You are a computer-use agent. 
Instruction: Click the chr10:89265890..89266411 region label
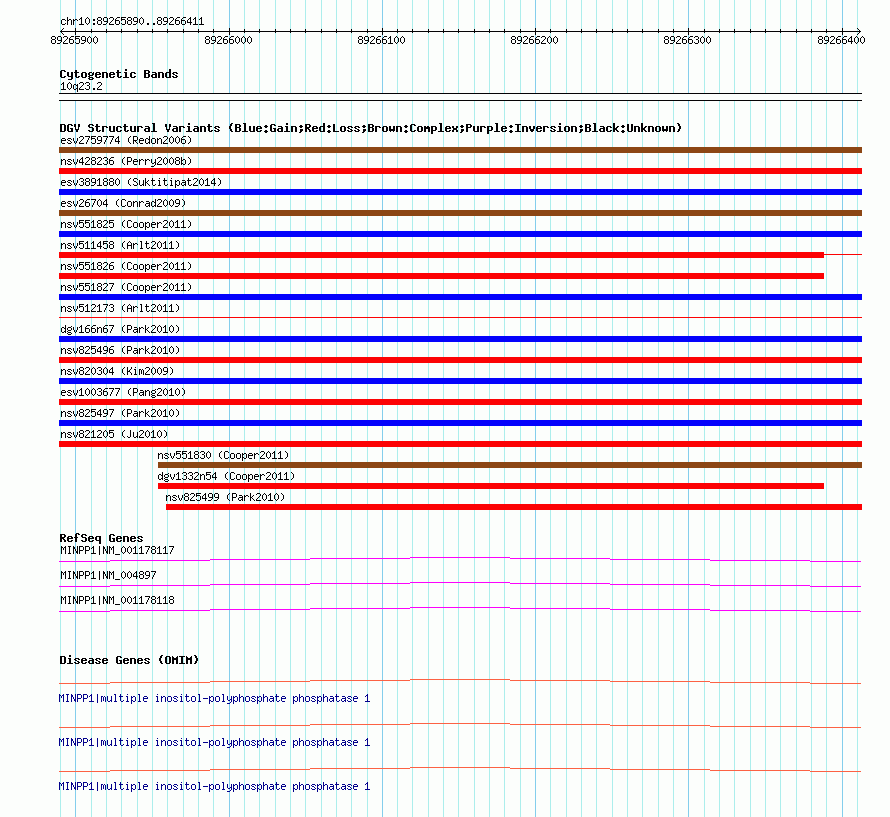[132, 22]
